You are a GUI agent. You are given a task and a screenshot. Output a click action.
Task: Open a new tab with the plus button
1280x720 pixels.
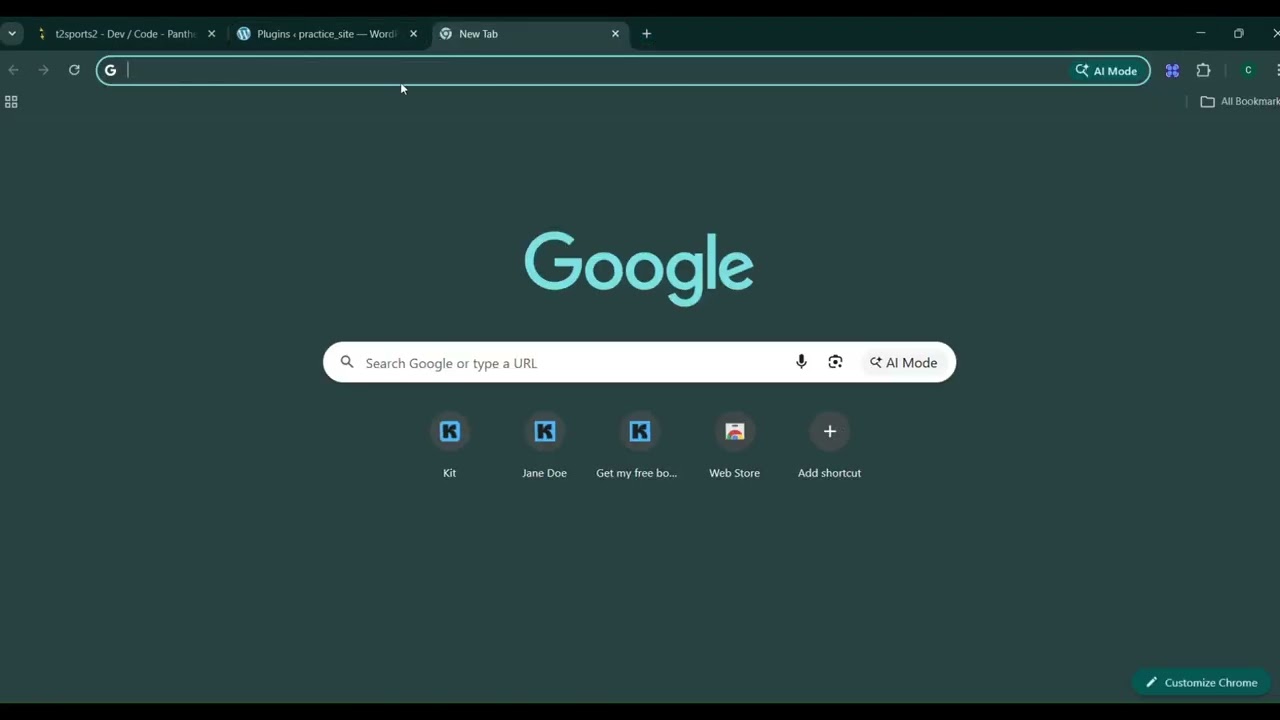coord(646,34)
